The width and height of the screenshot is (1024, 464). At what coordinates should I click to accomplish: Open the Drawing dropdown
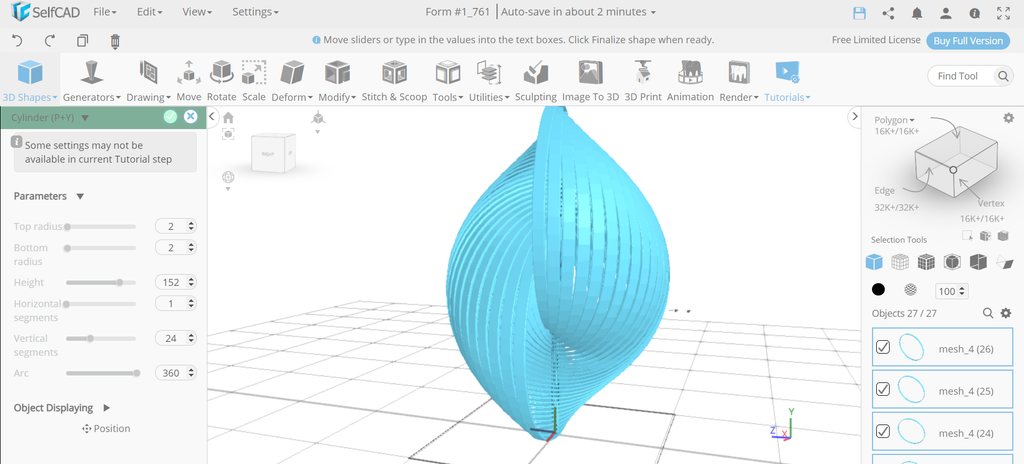click(148, 82)
